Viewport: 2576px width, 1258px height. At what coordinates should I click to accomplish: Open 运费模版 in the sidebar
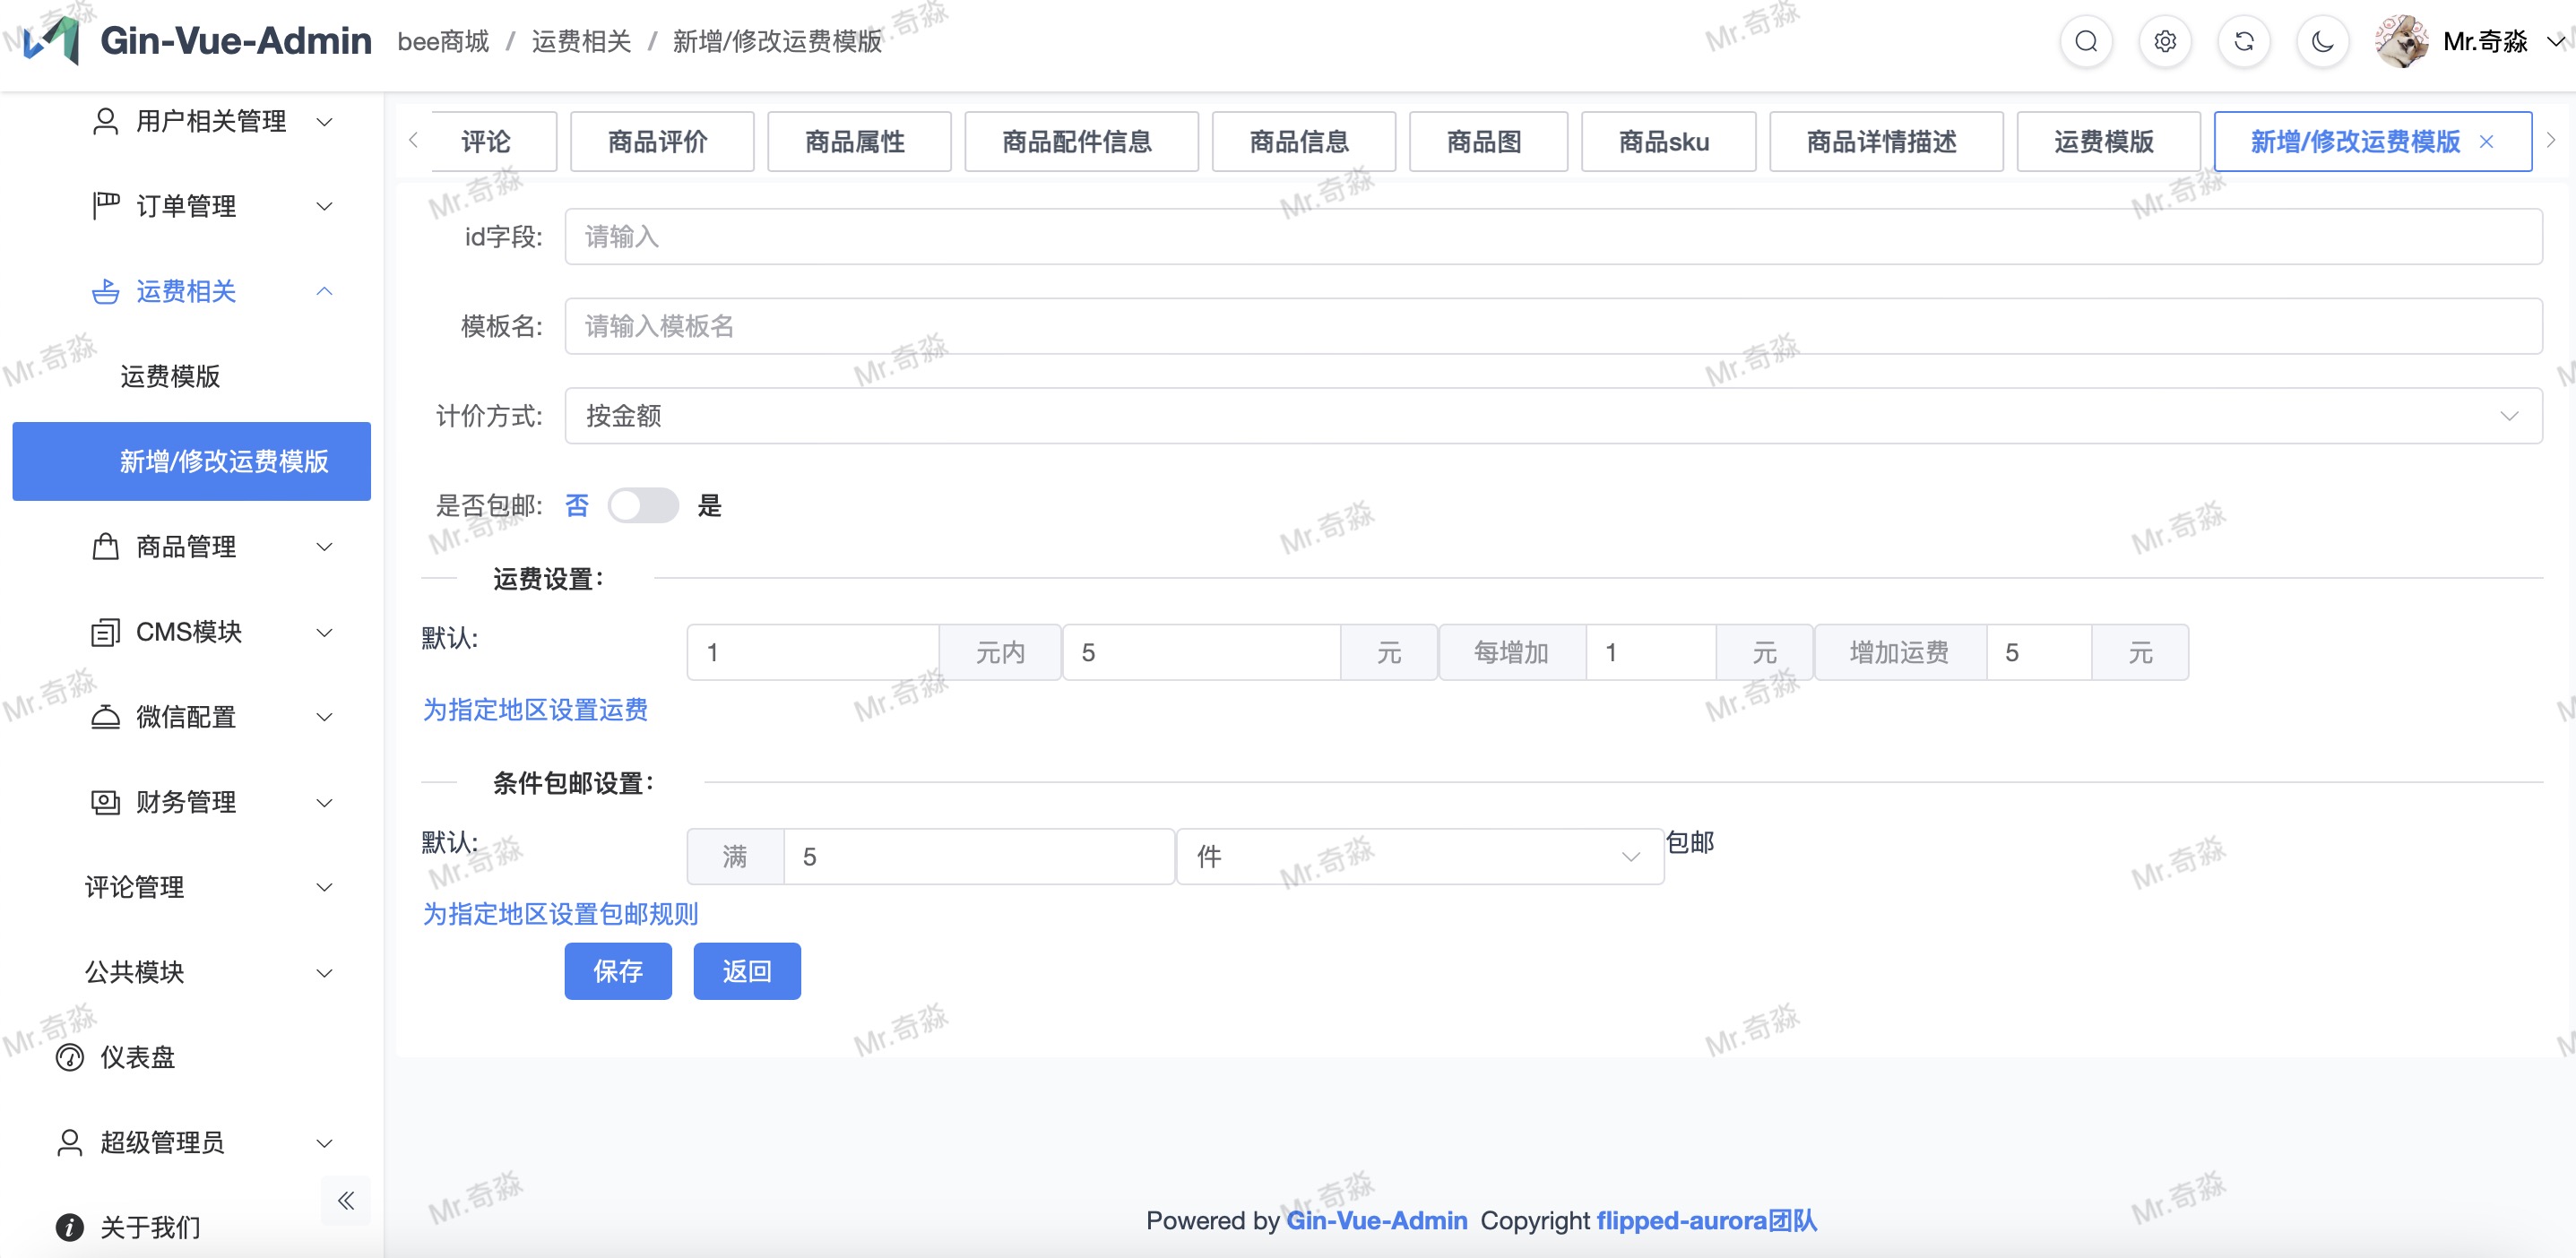[170, 376]
